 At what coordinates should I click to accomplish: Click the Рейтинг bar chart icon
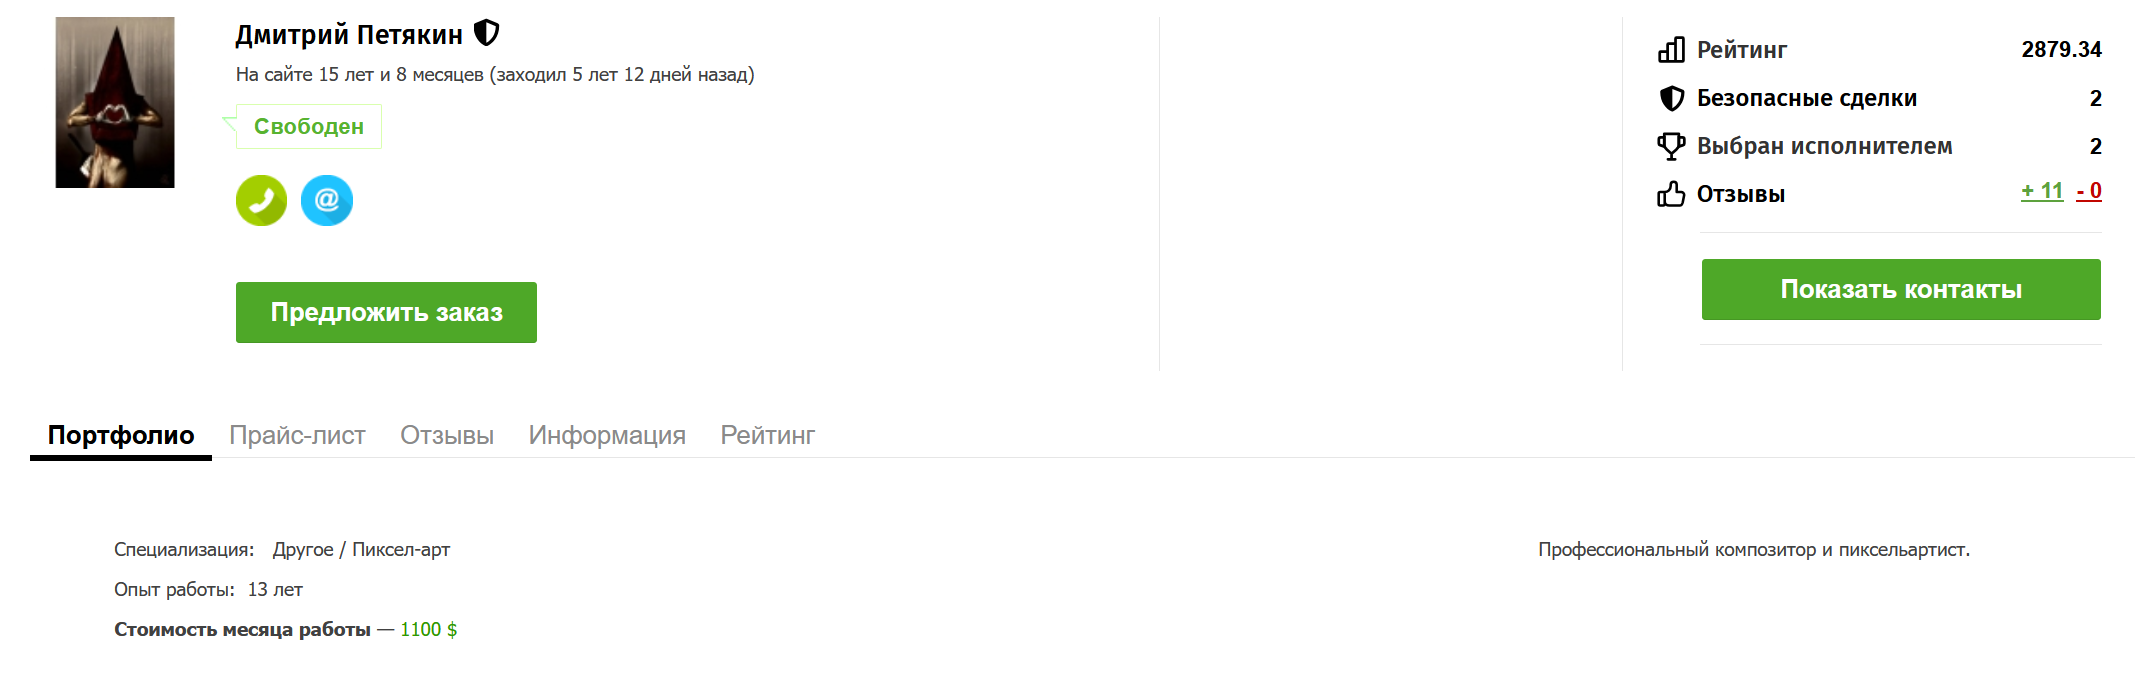point(1671,50)
